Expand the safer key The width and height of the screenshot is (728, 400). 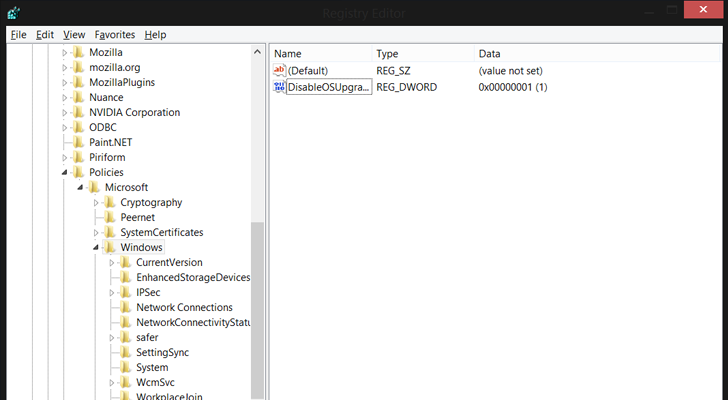[x=112, y=338]
